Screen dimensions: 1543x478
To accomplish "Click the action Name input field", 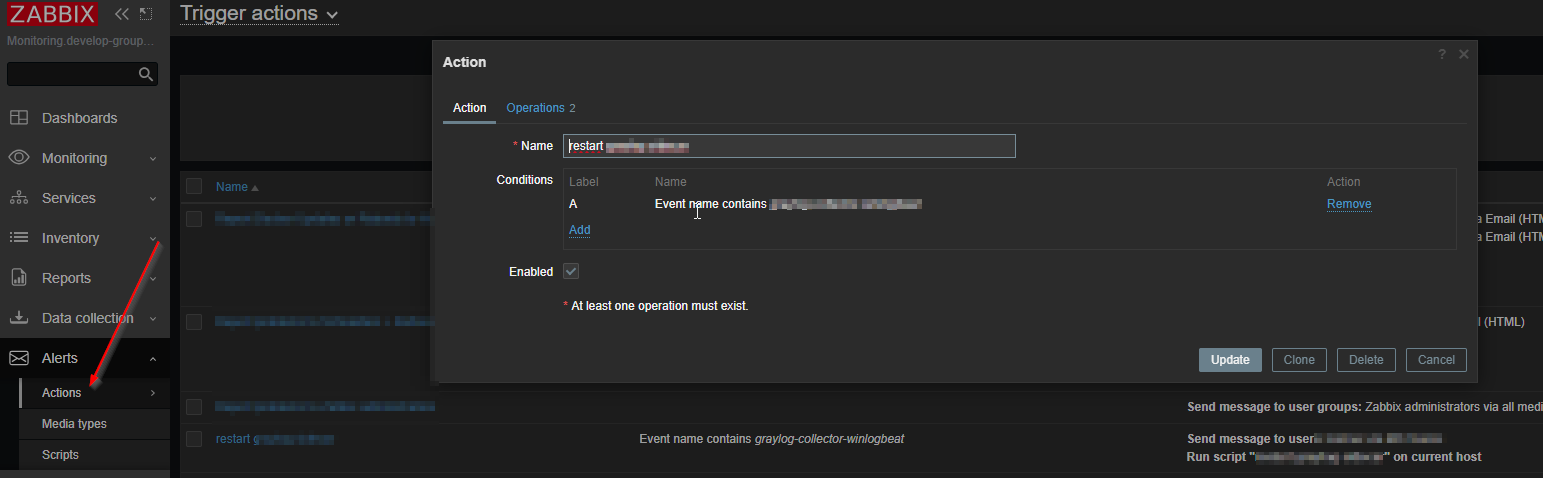I will tap(789, 146).
